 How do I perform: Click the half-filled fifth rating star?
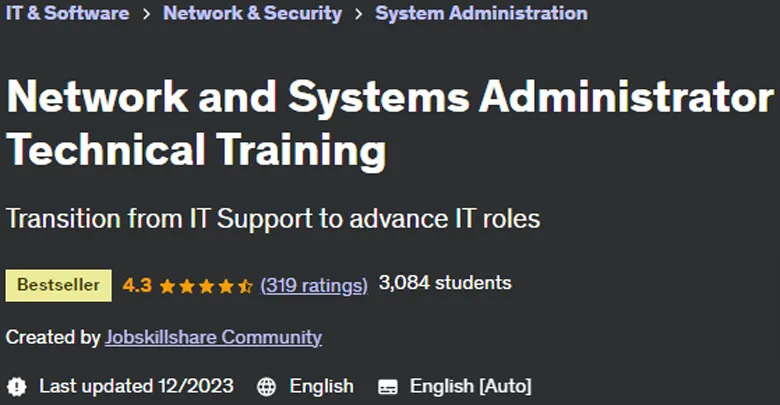(245, 286)
